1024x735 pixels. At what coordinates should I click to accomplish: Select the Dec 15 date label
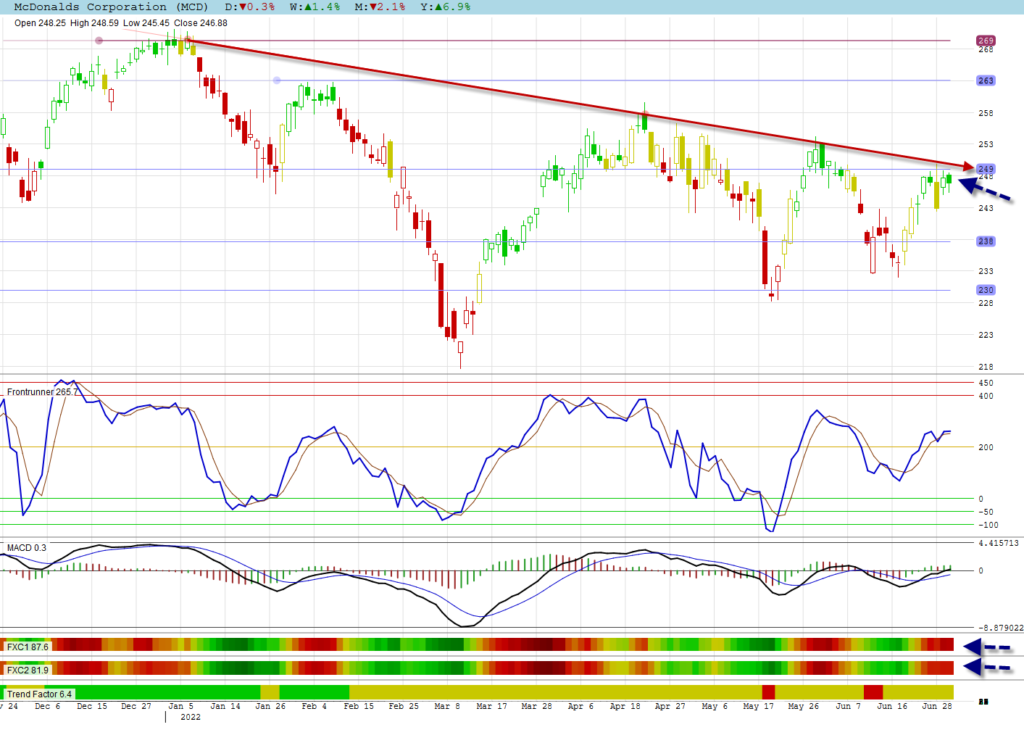point(91,706)
